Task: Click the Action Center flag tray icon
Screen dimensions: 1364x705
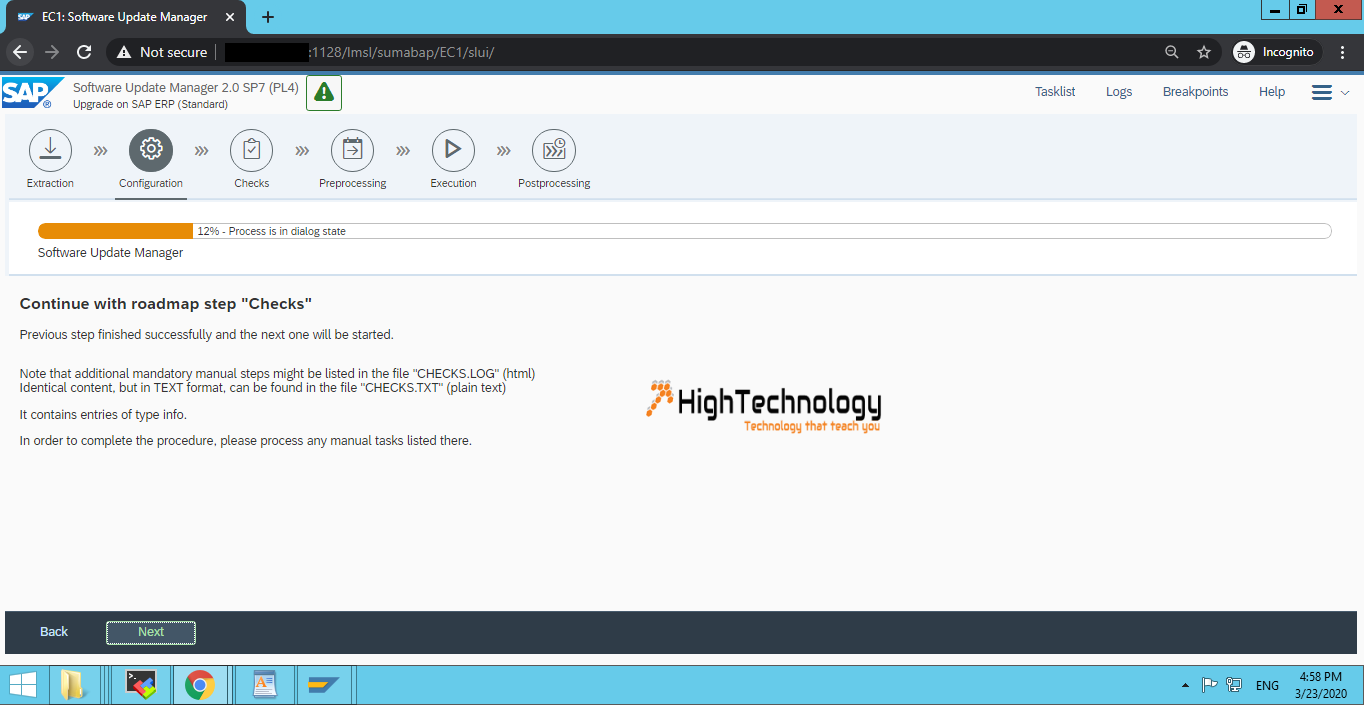Action: click(x=1209, y=686)
